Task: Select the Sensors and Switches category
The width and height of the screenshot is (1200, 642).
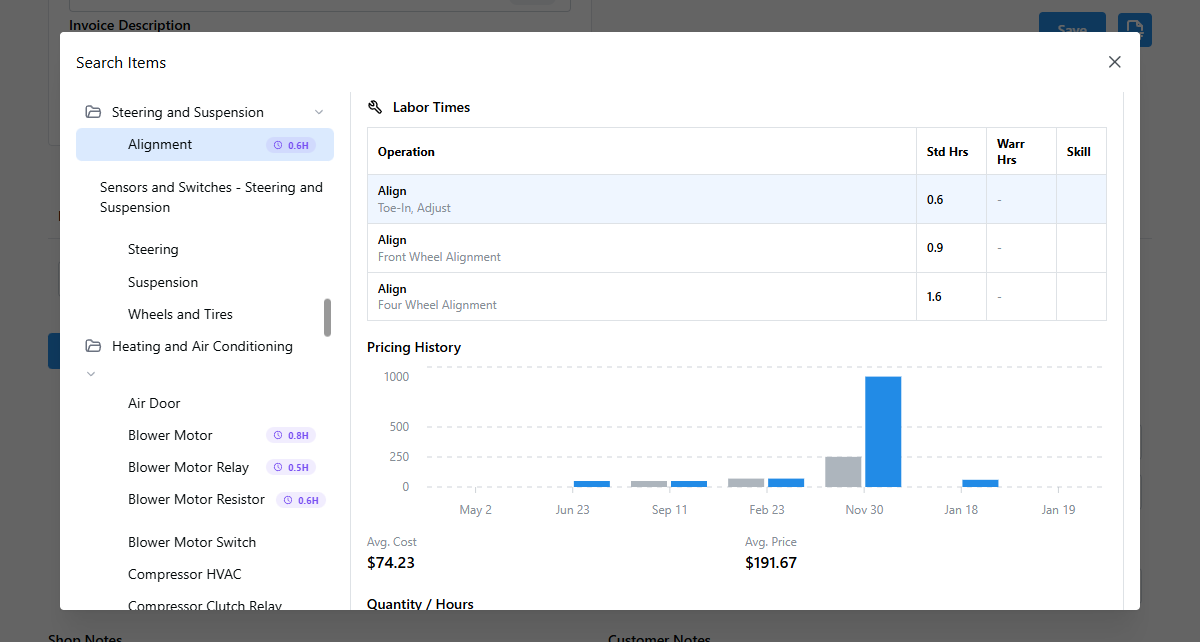Action: 210,197
